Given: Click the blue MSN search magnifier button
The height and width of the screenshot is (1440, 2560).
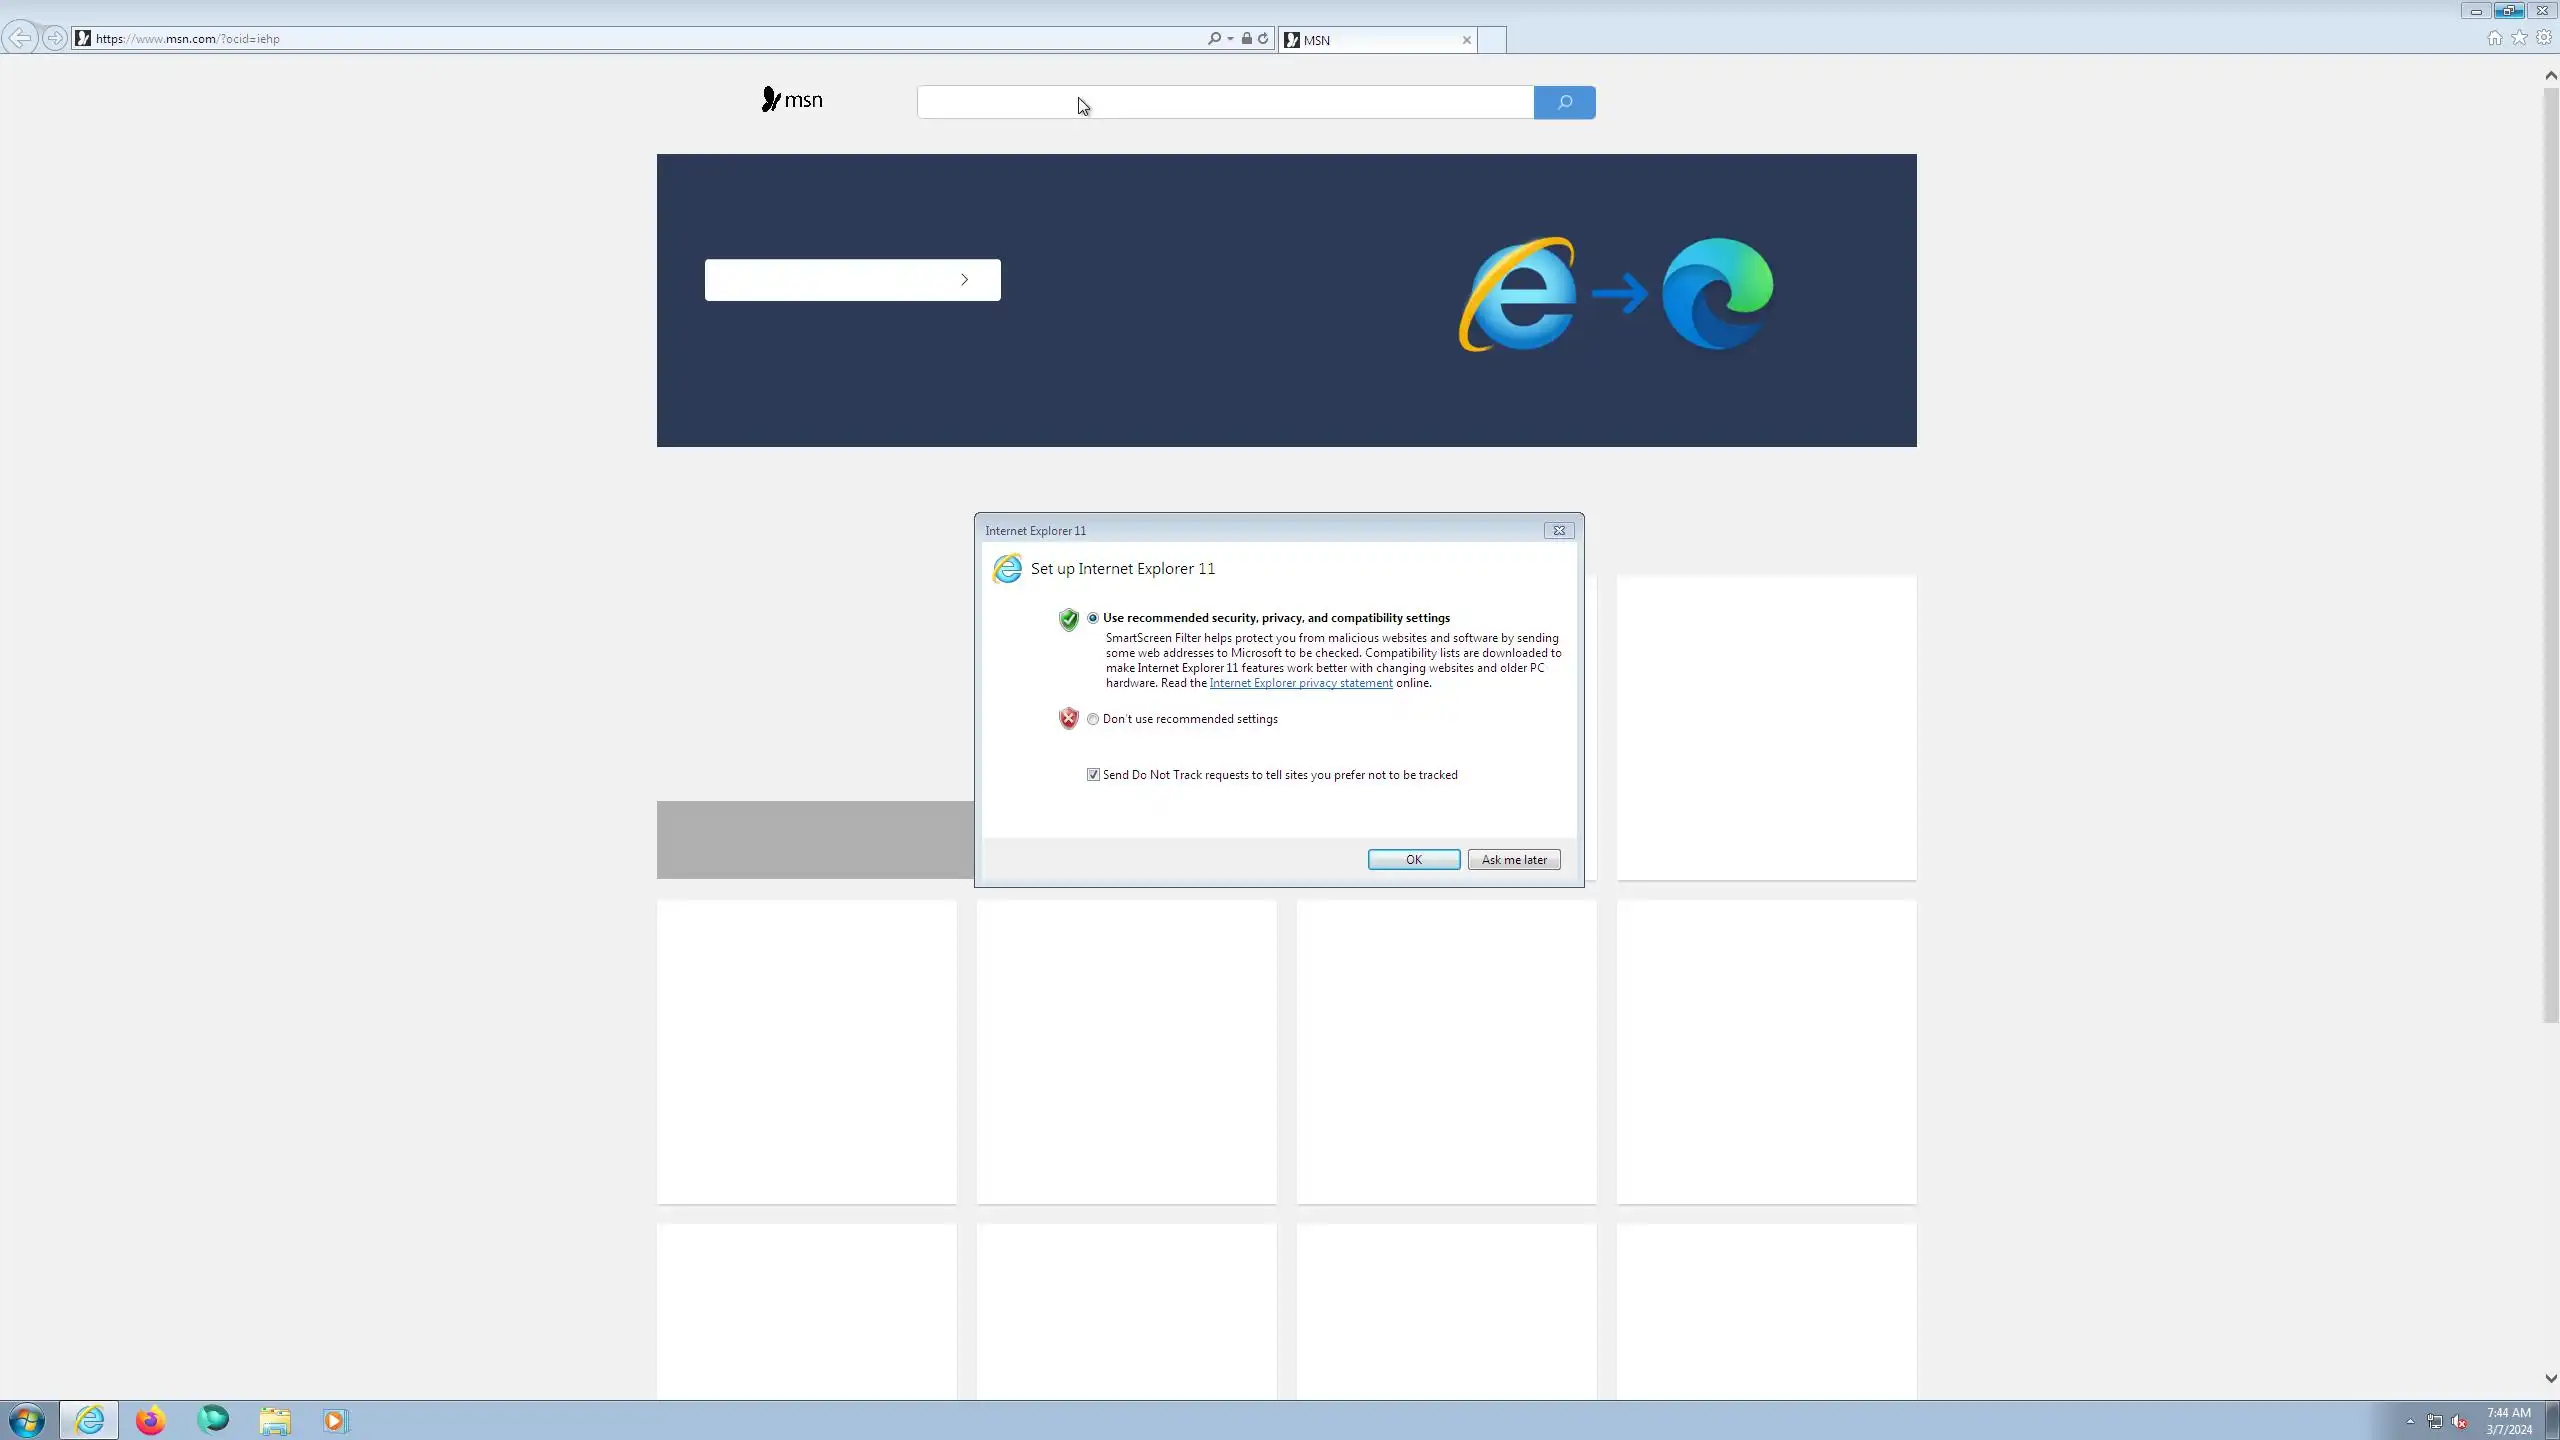Looking at the screenshot, I should point(1564,102).
